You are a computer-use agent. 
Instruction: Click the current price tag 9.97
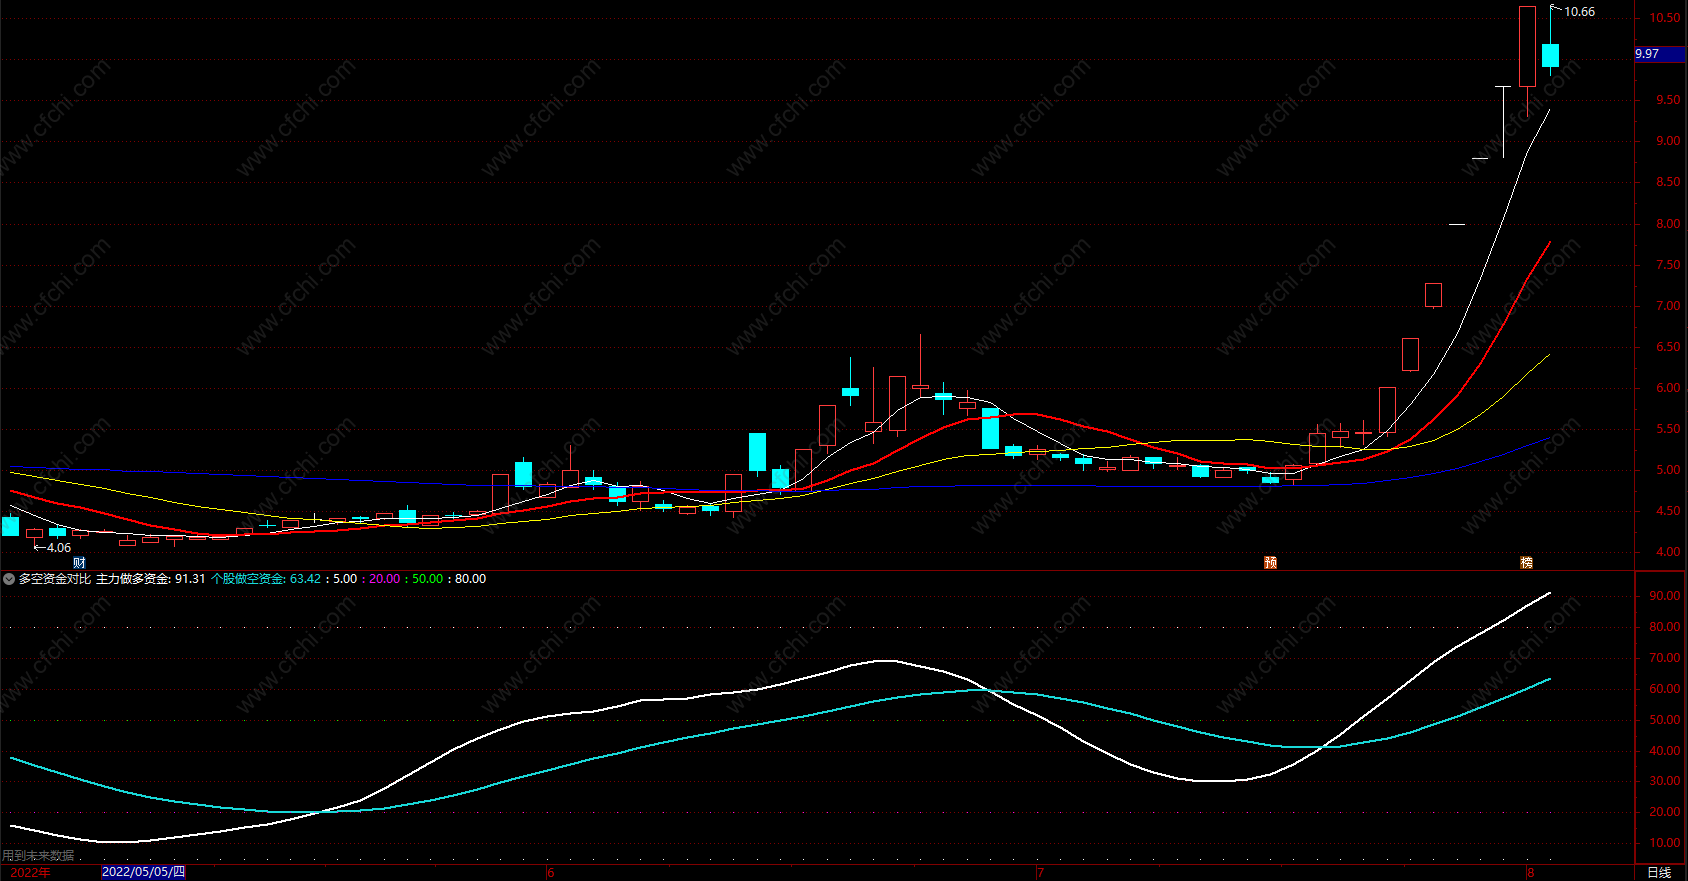click(1659, 54)
